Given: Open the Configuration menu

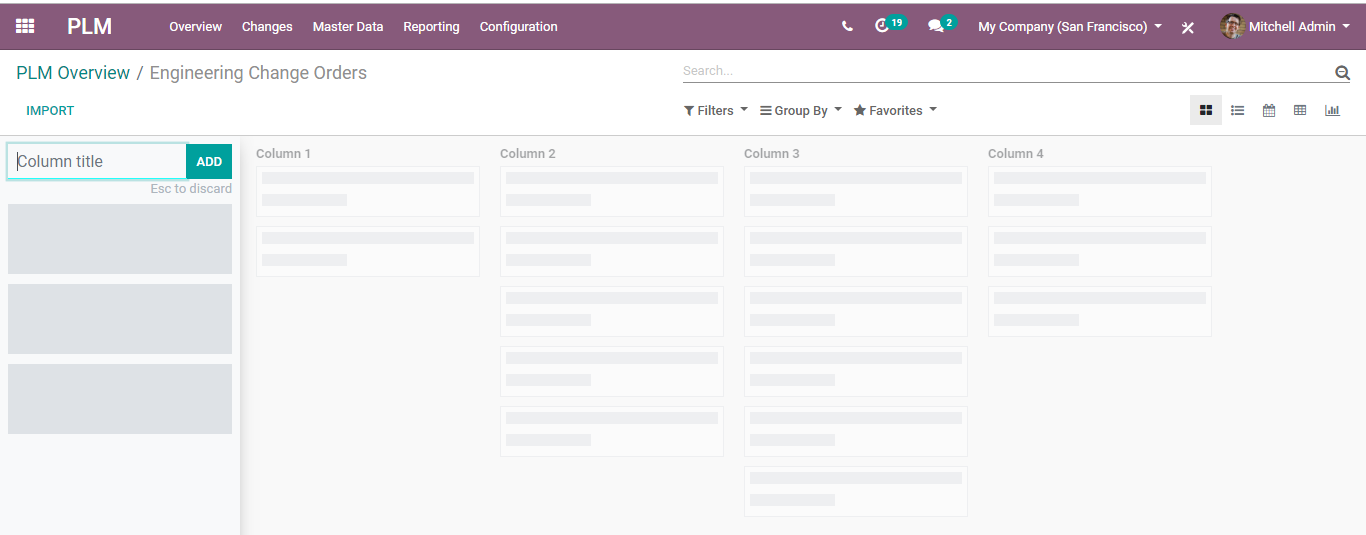Looking at the screenshot, I should click(519, 27).
